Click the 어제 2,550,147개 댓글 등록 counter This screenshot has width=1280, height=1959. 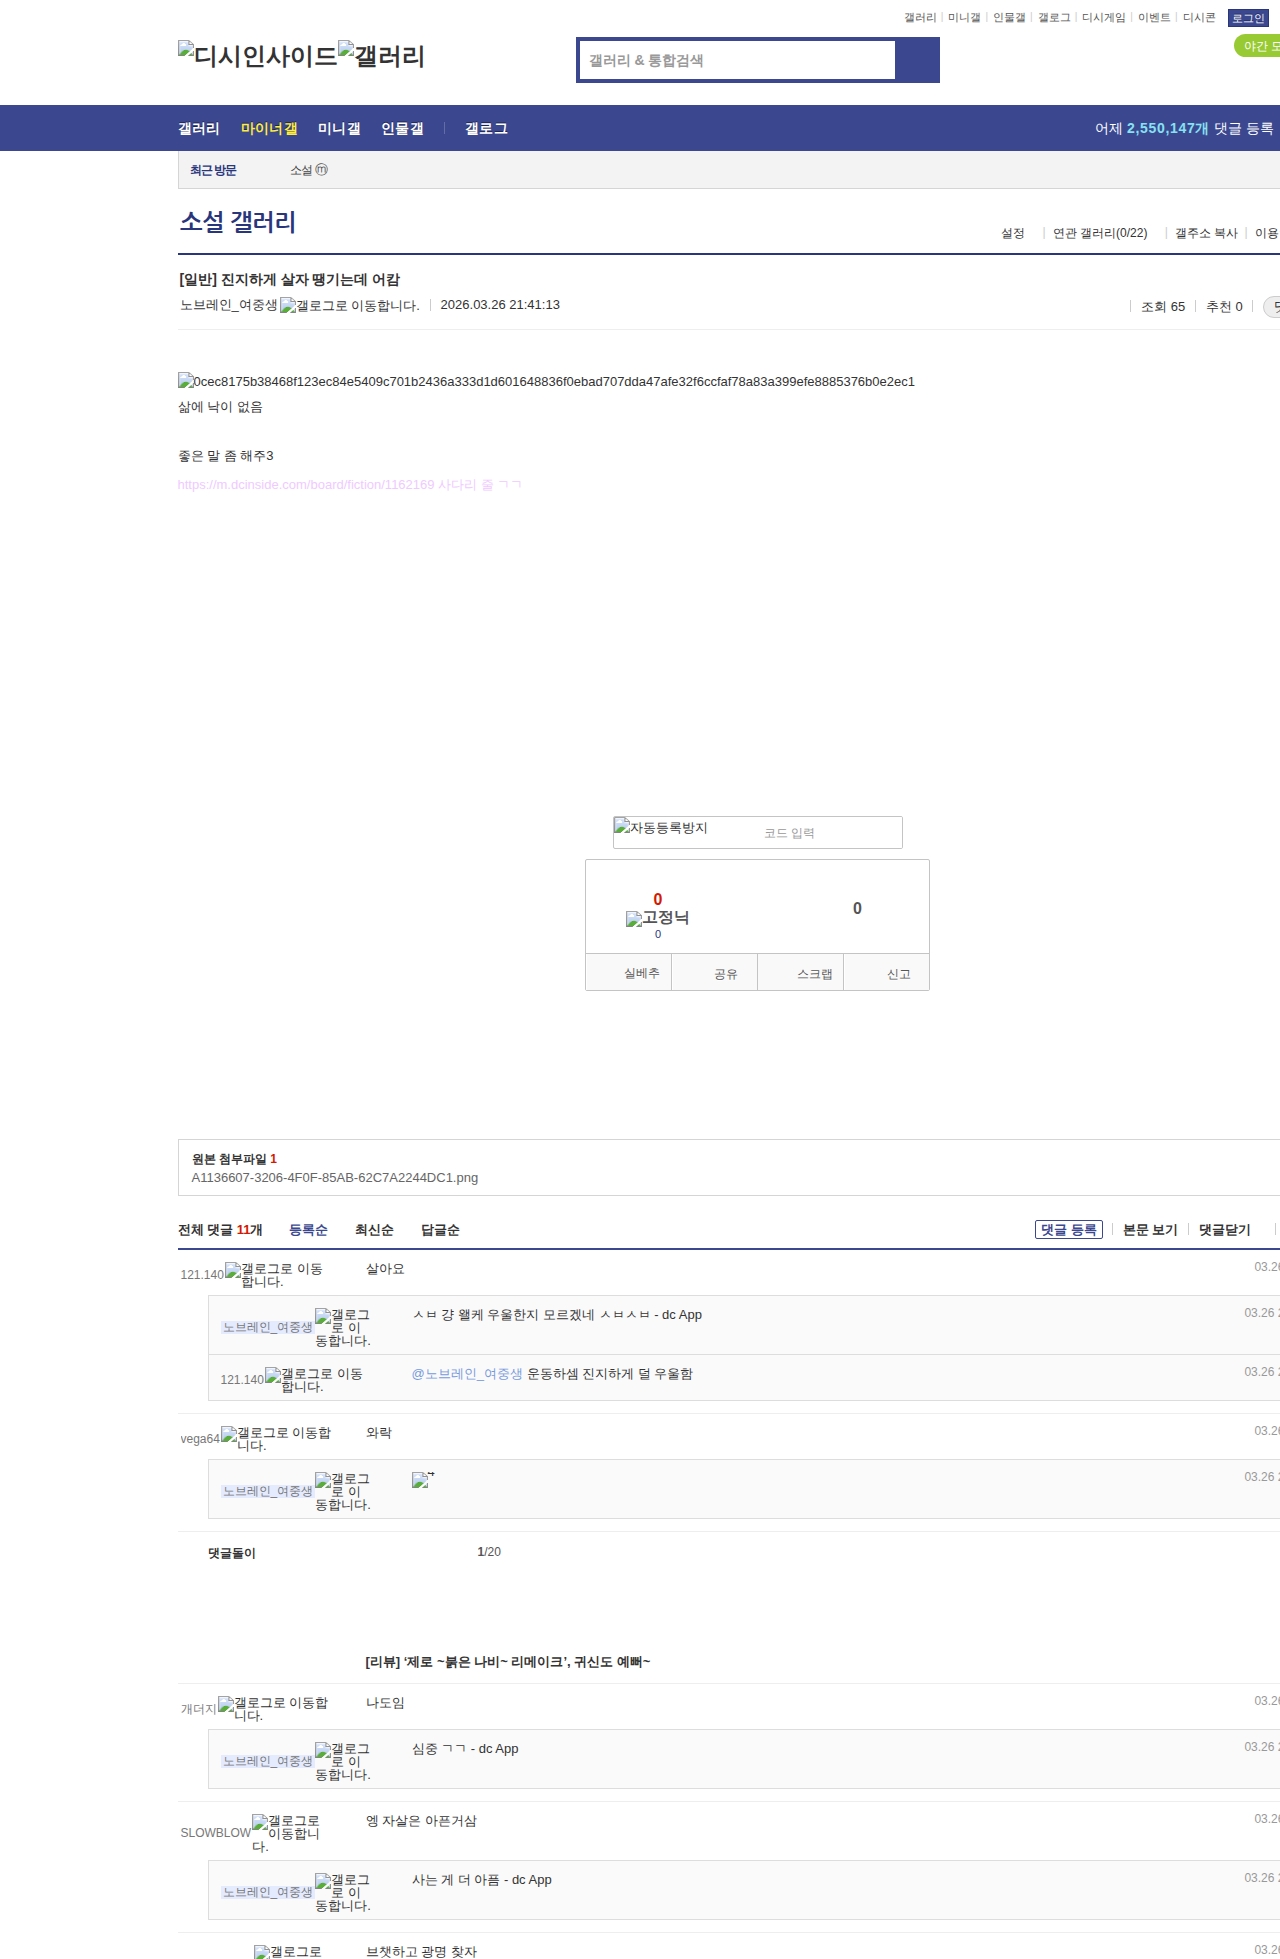click(x=1184, y=128)
